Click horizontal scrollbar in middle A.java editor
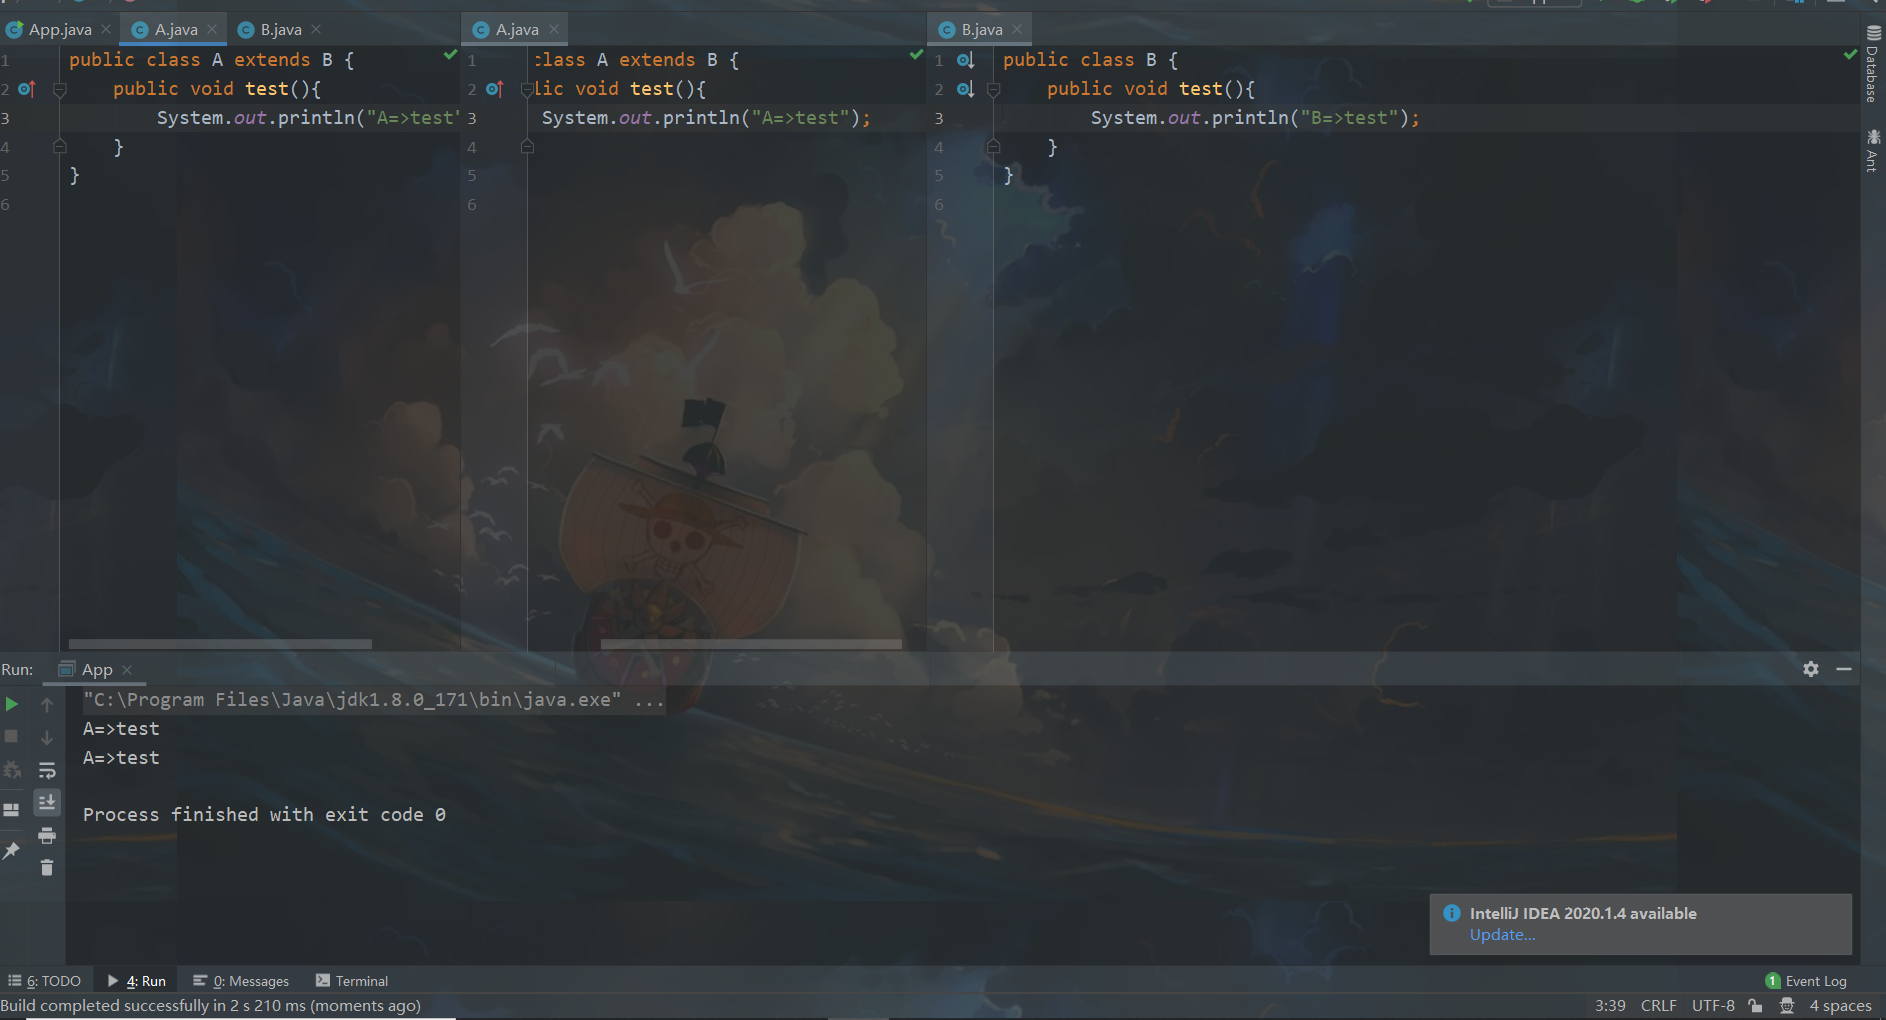This screenshot has height=1020, width=1886. 751,644
